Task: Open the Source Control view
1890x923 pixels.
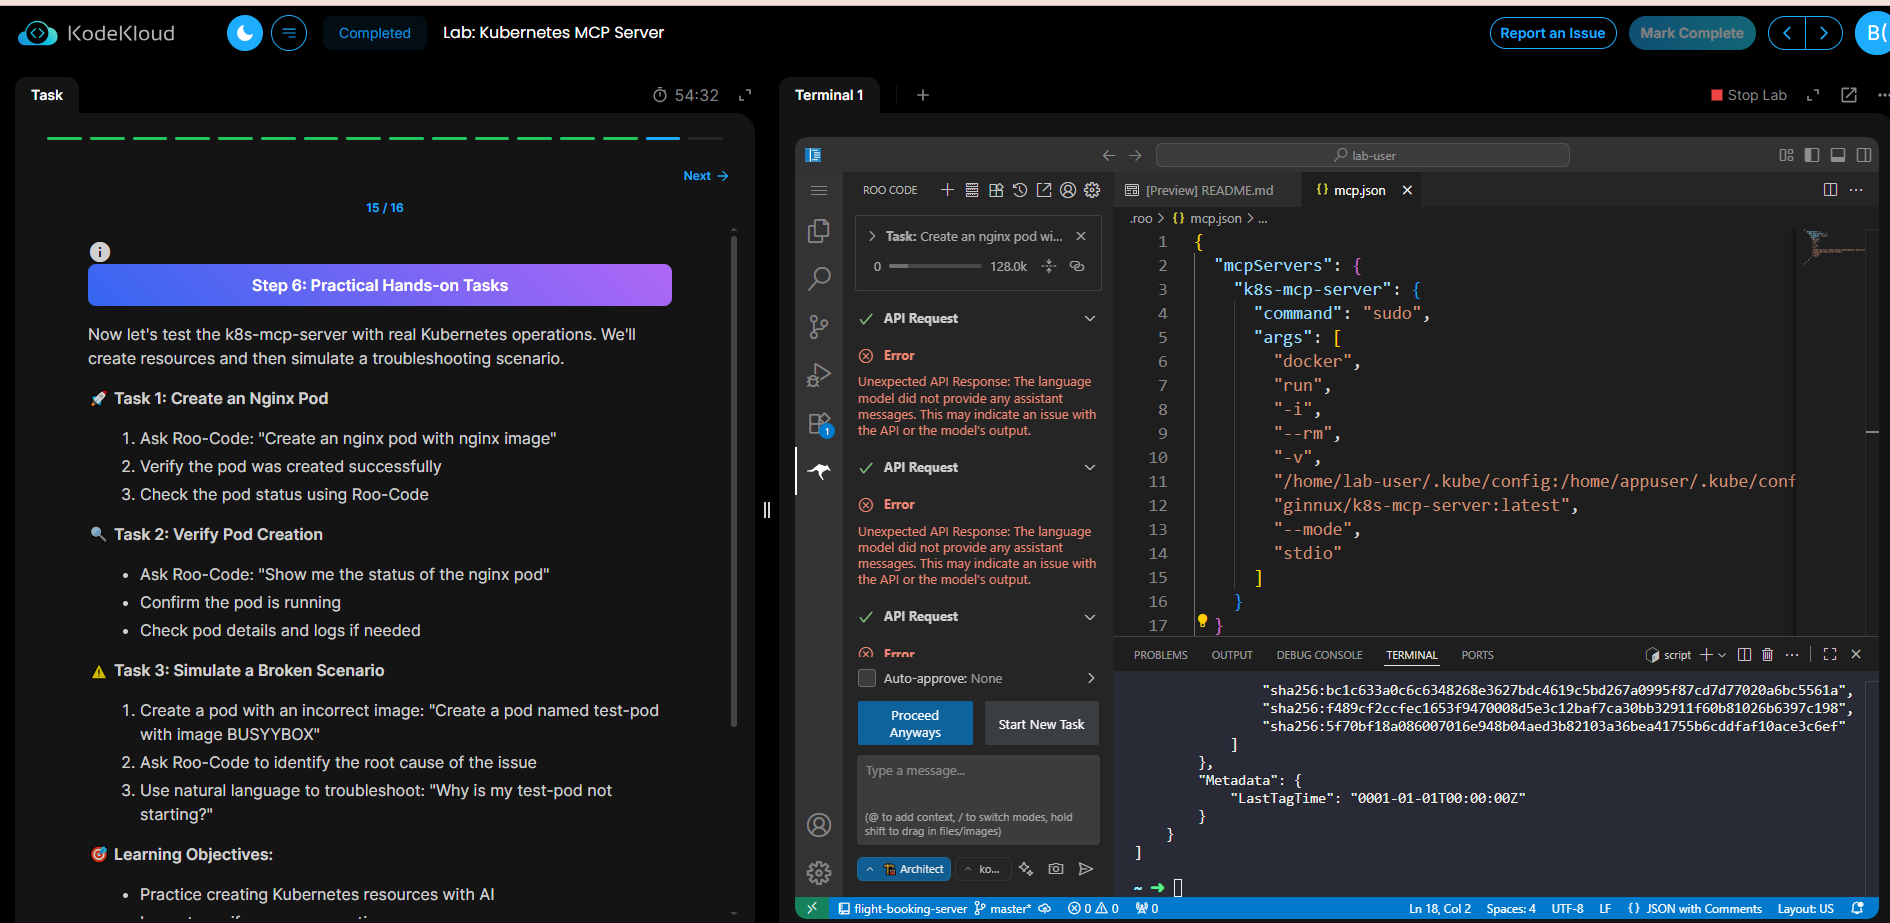Action: [x=818, y=326]
